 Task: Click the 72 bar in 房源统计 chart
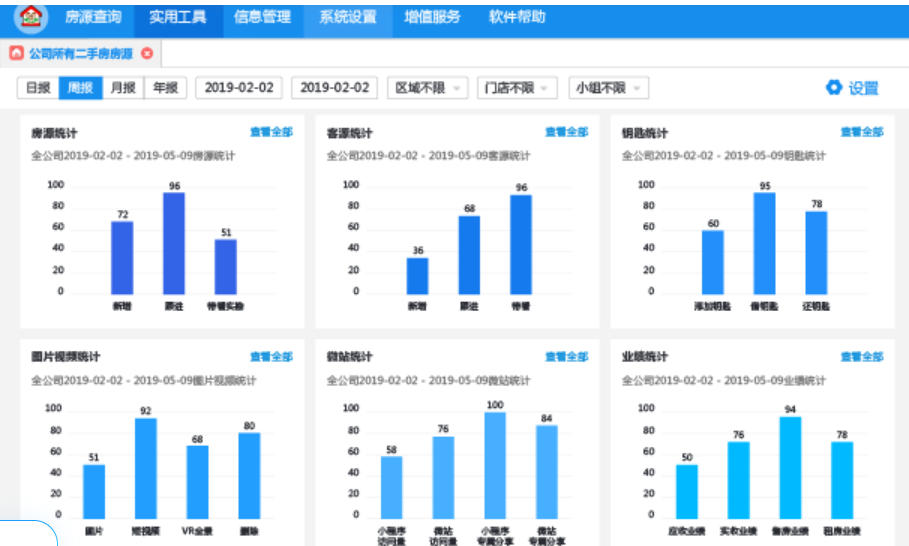pyautogui.click(x=122, y=258)
